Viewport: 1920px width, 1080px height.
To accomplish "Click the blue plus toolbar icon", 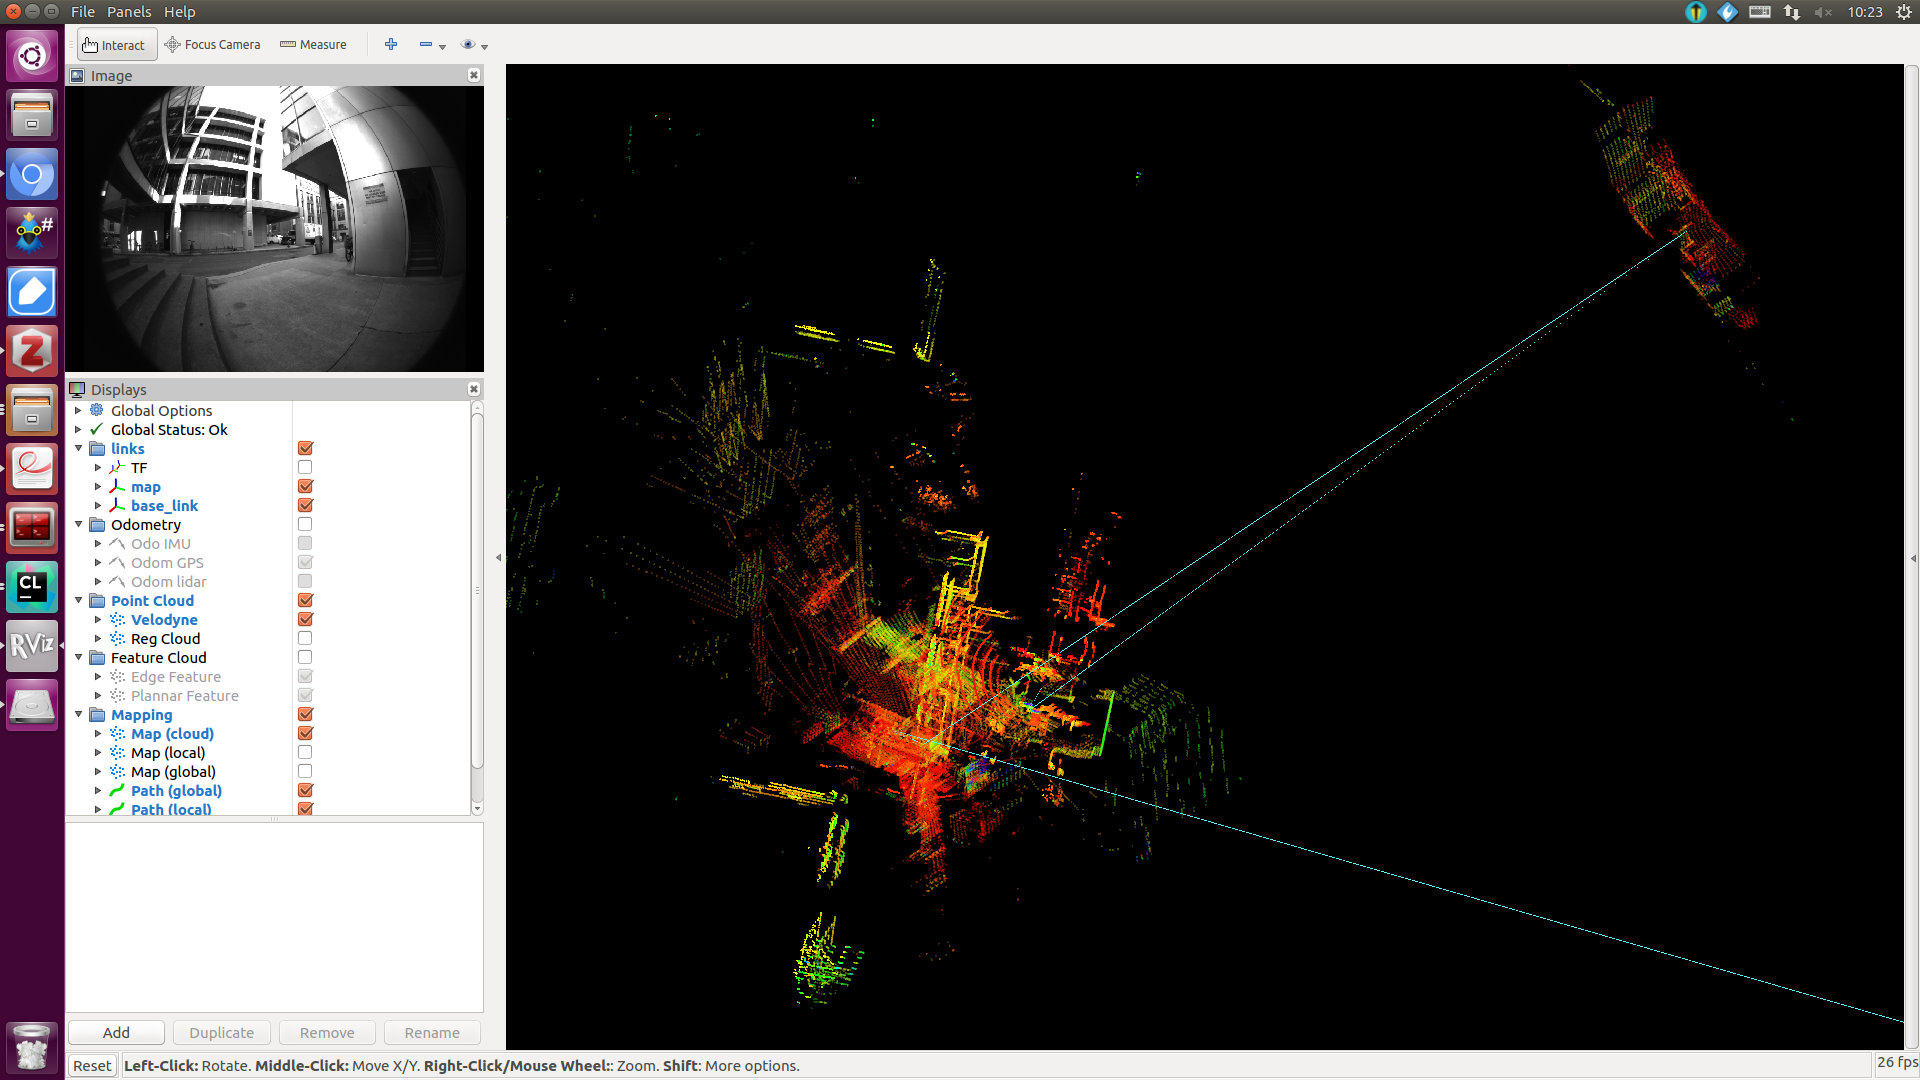I will (391, 44).
